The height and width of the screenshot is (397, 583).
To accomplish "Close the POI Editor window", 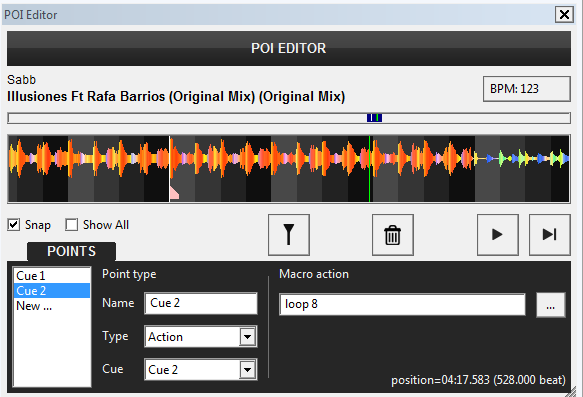I will click(564, 15).
